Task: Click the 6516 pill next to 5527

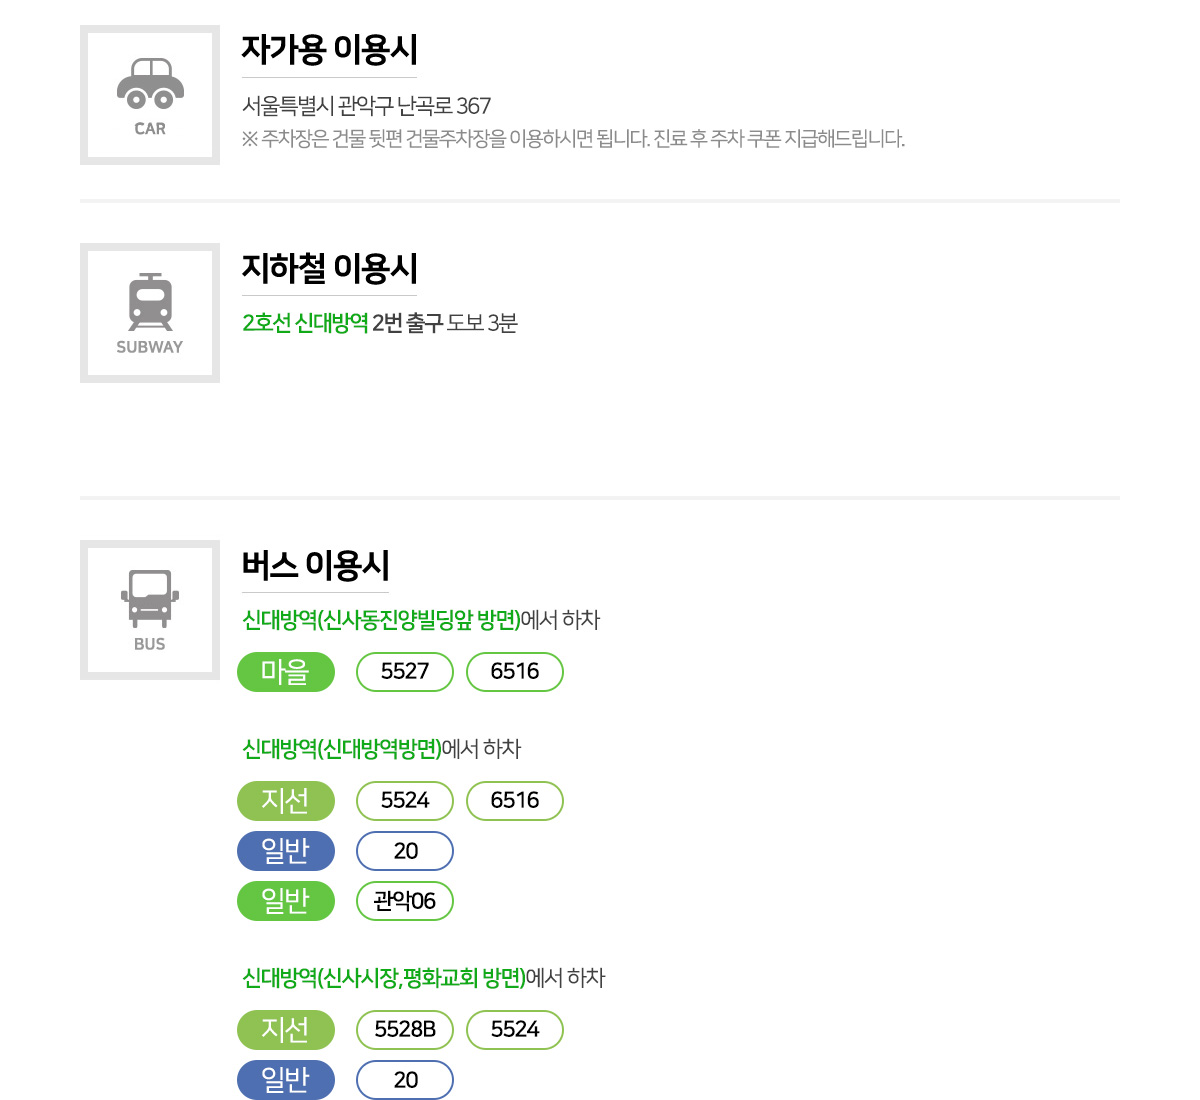Action: coord(515,671)
